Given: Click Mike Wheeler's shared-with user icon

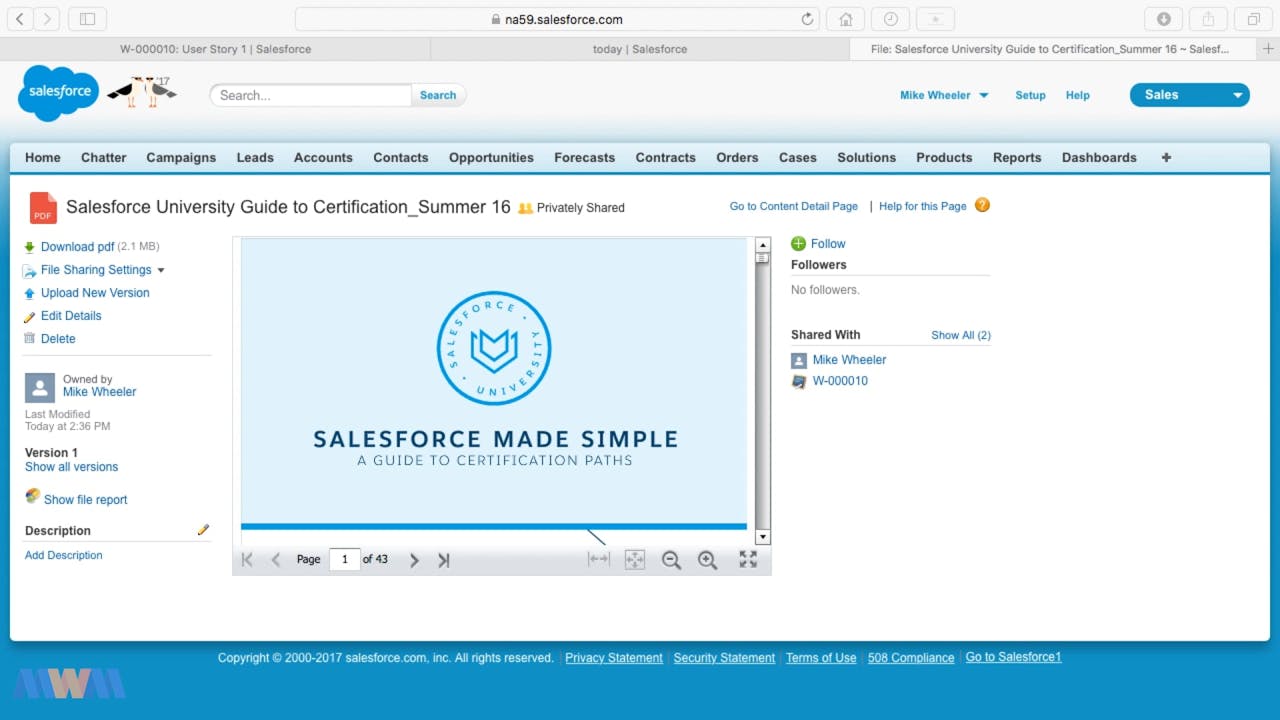Looking at the screenshot, I should click(x=799, y=360).
